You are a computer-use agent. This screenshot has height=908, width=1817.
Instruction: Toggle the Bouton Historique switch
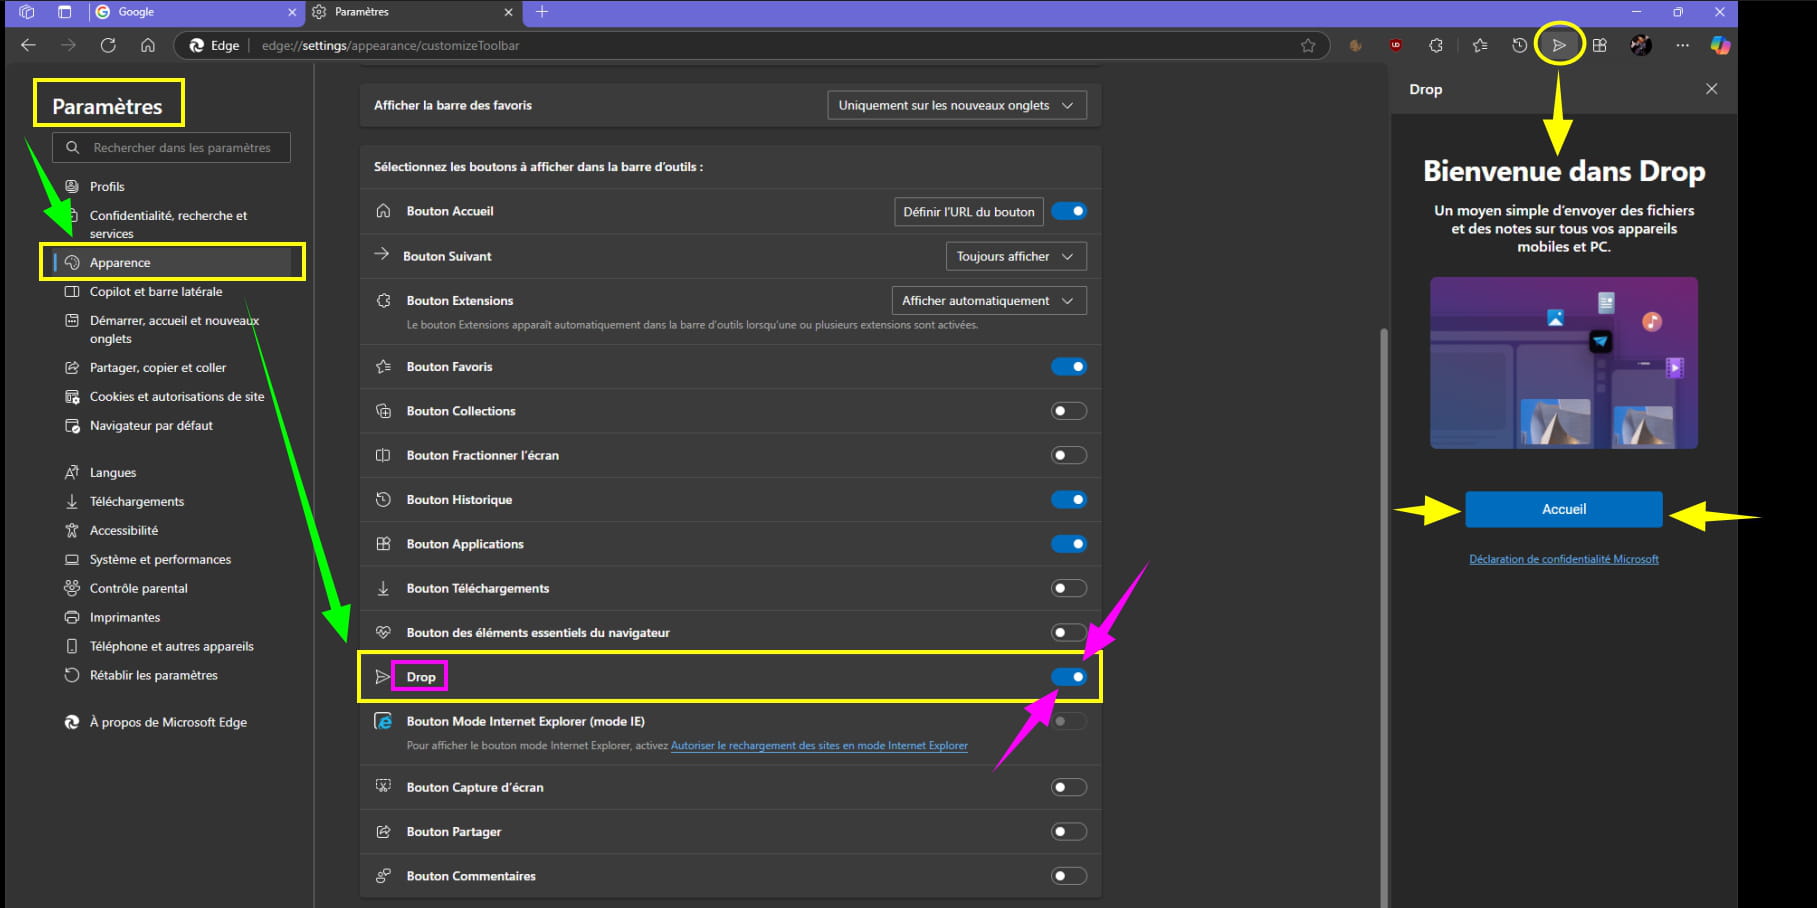pos(1069,499)
